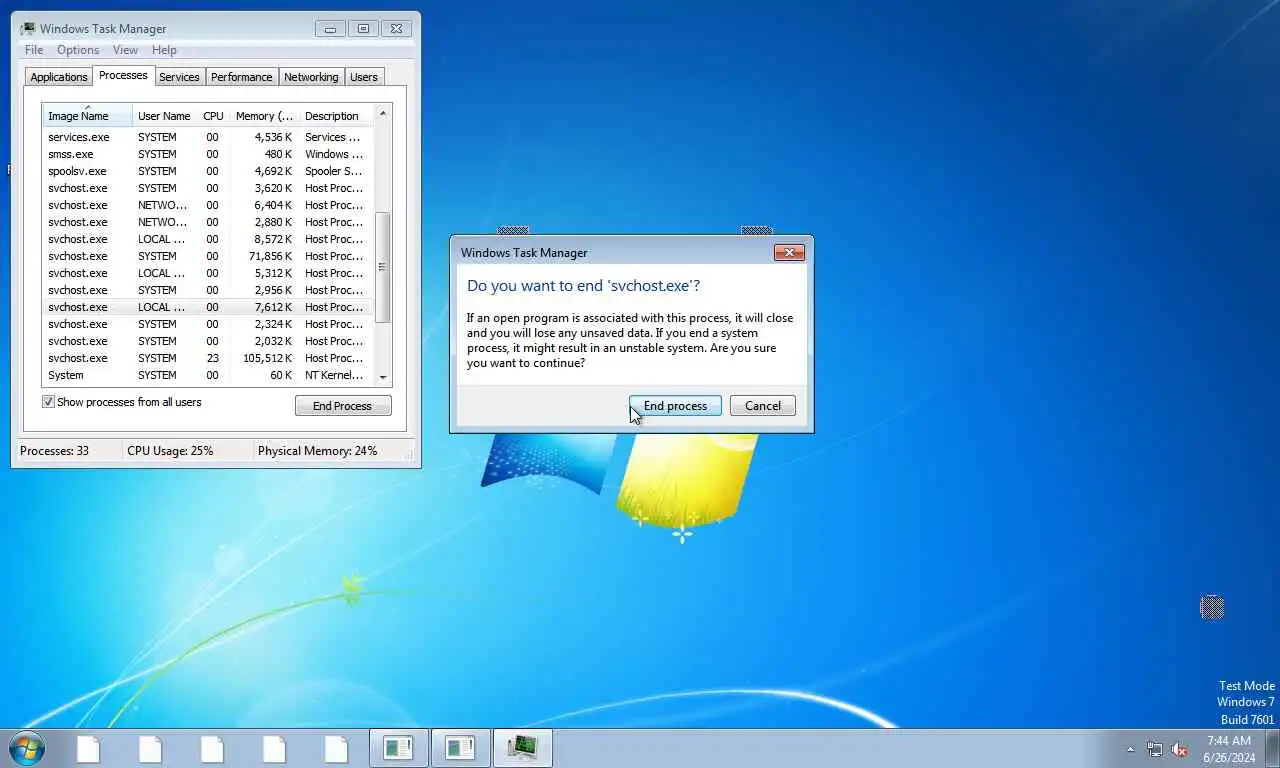Open the Options menu
This screenshot has width=1280, height=768.
pyautogui.click(x=78, y=50)
